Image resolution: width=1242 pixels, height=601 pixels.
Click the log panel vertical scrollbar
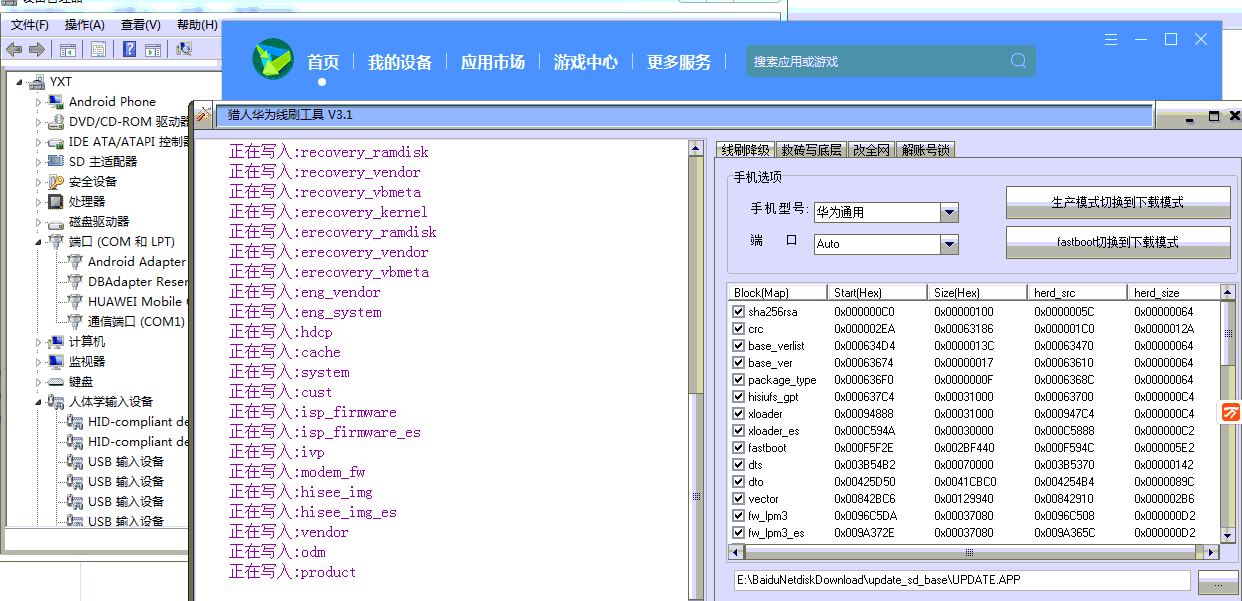[x=697, y=370]
